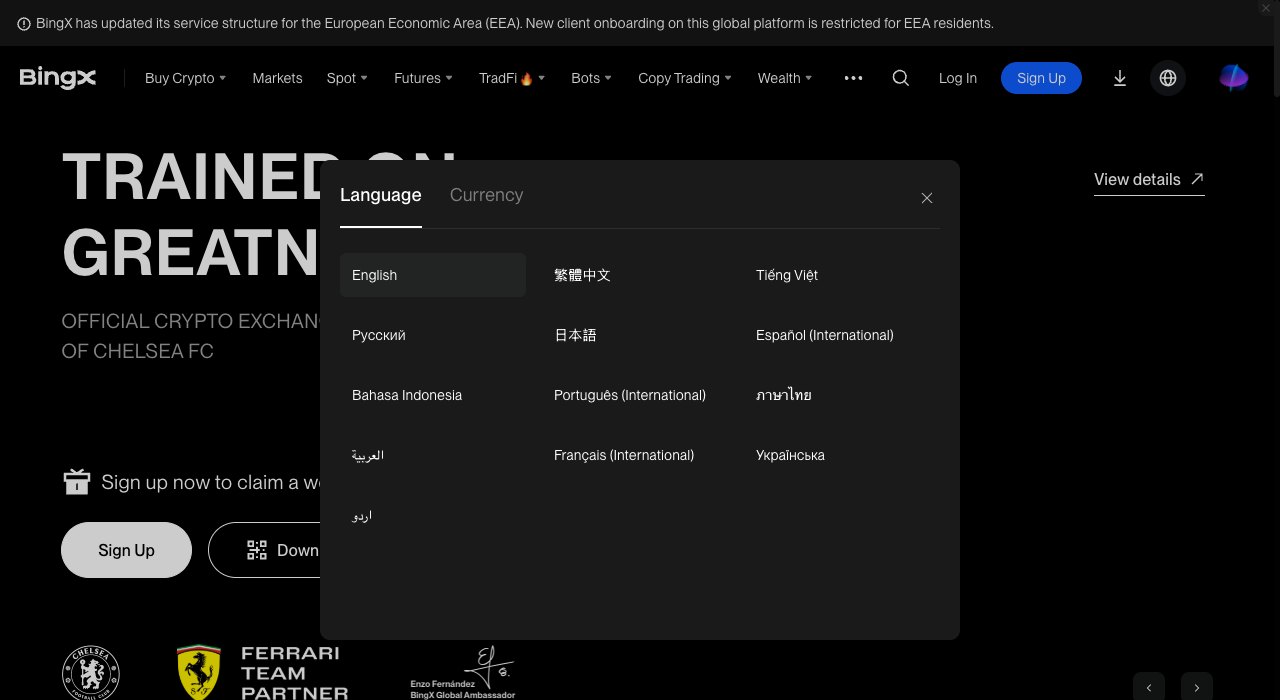Go to the next carousel slide
This screenshot has width=1280, height=700.
click(x=1197, y=687)
